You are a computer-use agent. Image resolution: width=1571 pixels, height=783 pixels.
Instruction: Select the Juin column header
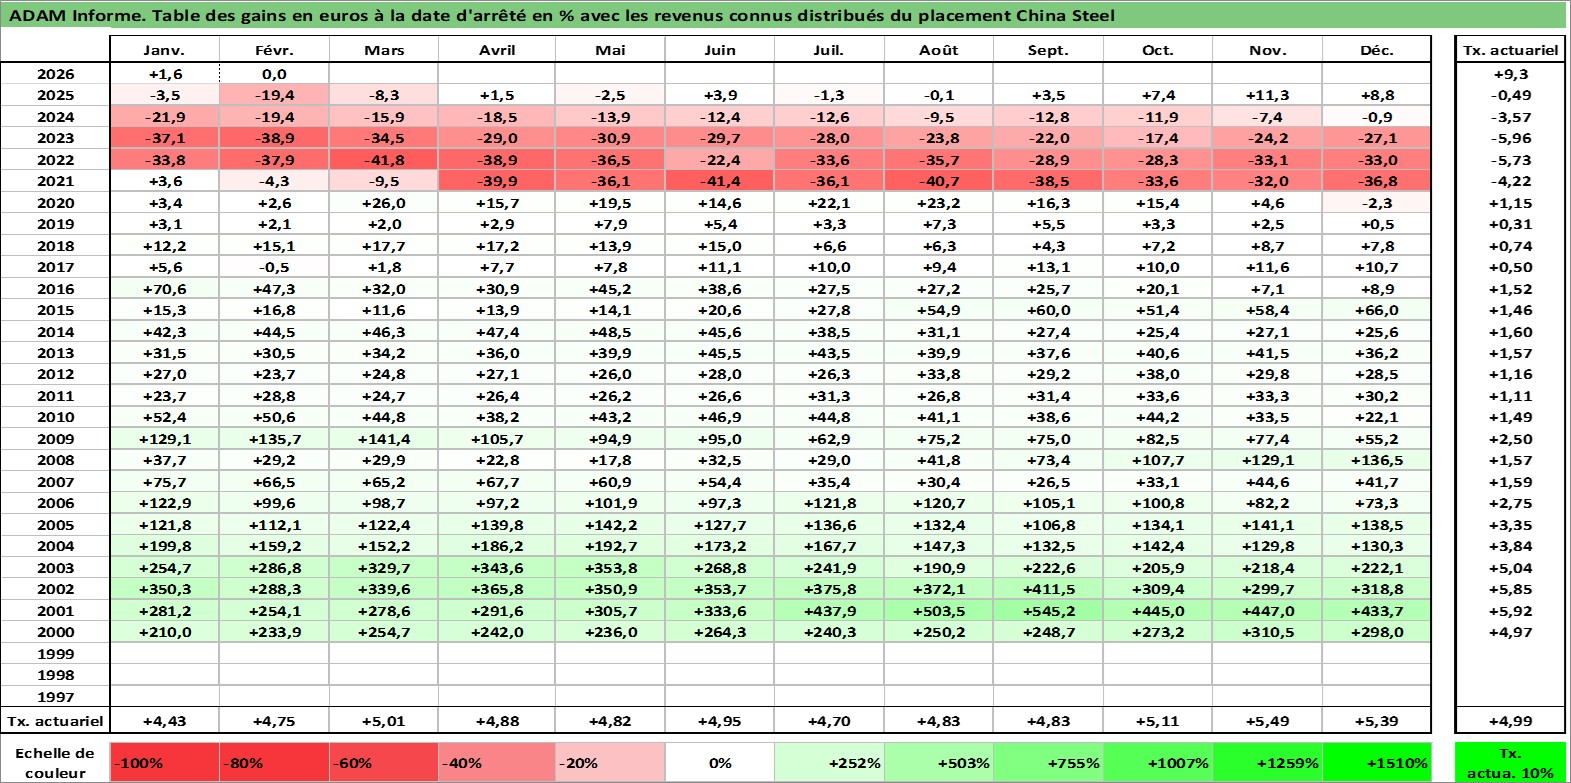pyautogui.click(x=720, y=50)
